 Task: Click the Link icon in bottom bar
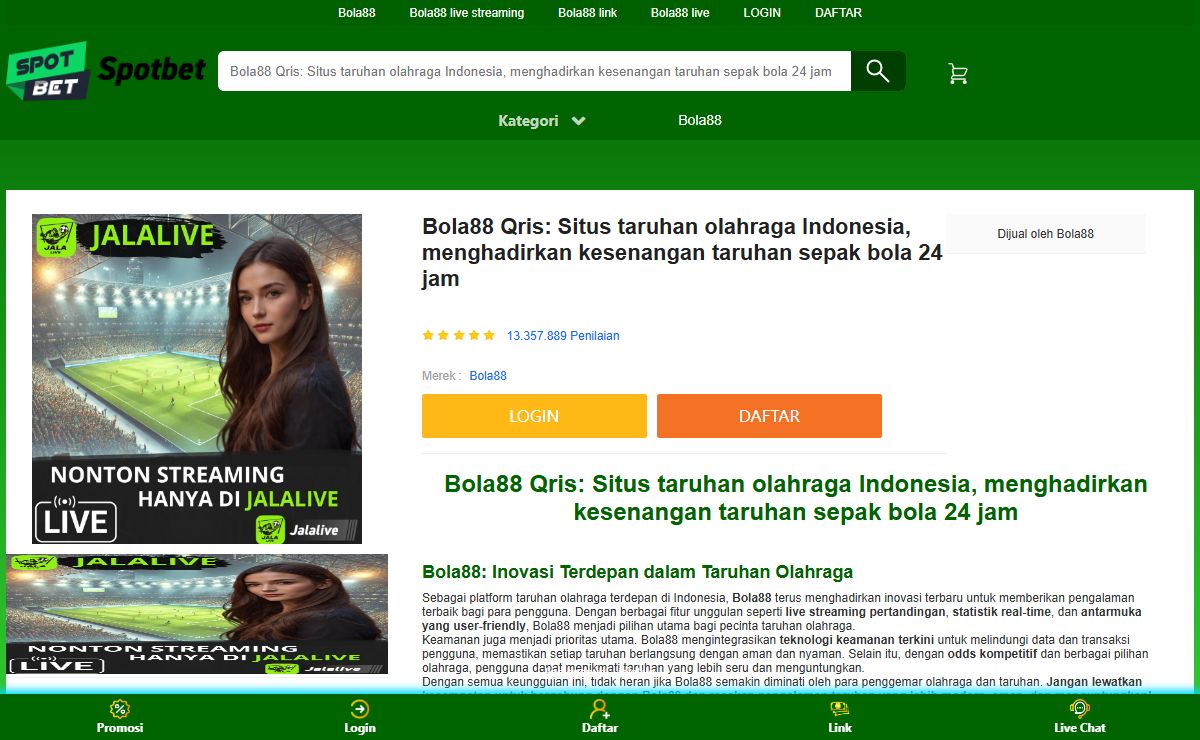tap(840, 709)
